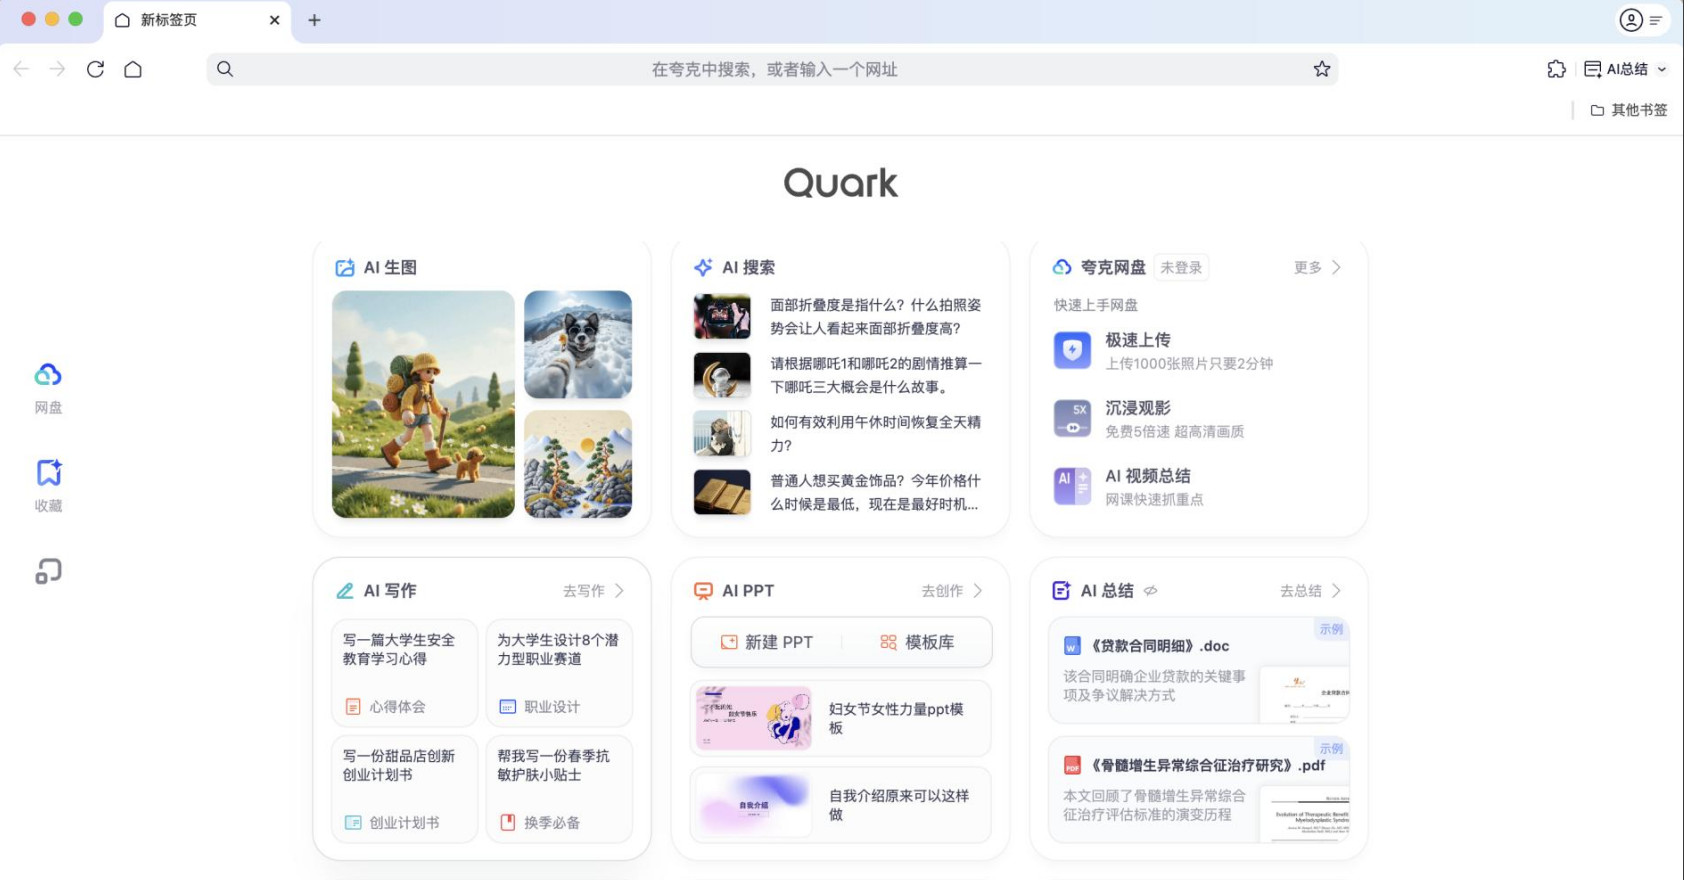Open the husky in snow image thumbnail
This screenshot has height=880, width=1684.
[578, 345]
